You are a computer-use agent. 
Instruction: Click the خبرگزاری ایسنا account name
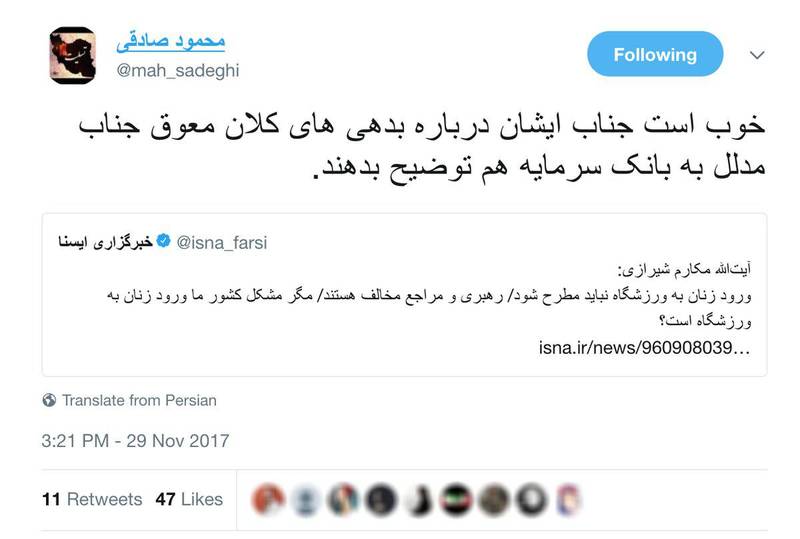pos(106,241)
